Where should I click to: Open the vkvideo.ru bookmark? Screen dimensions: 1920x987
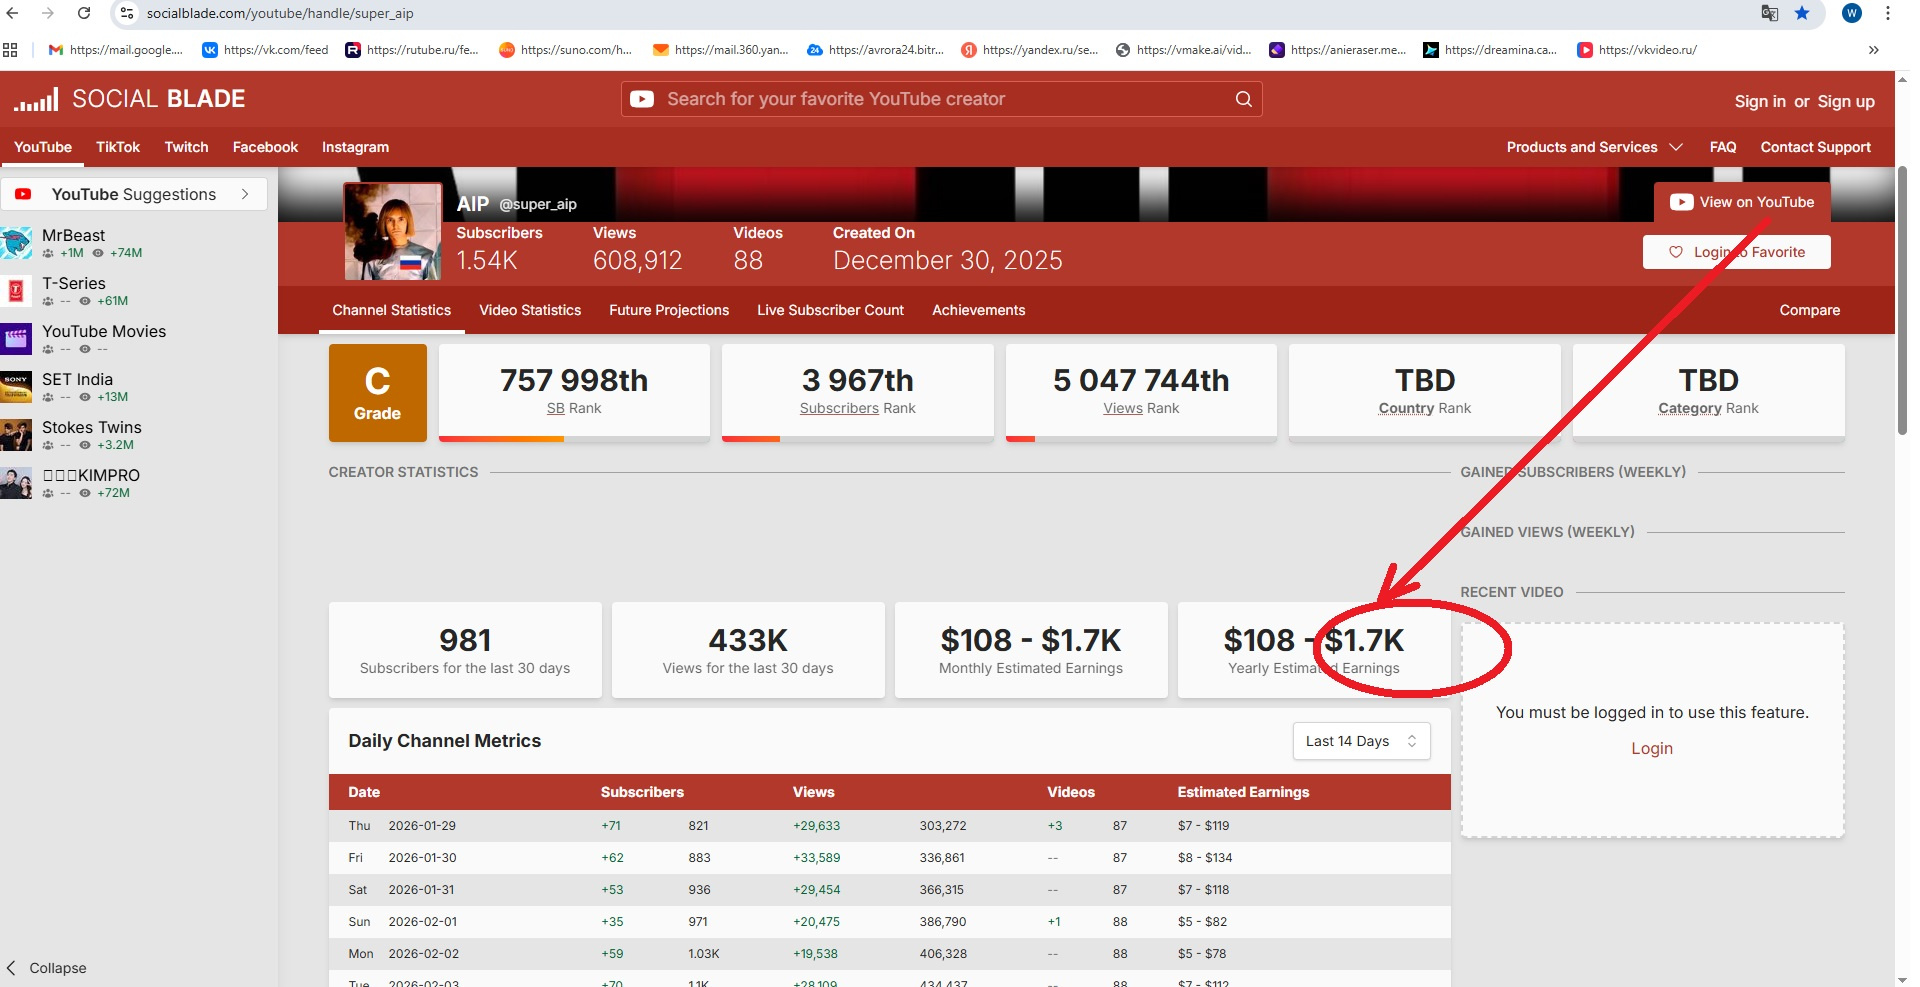click(1637, 50)
